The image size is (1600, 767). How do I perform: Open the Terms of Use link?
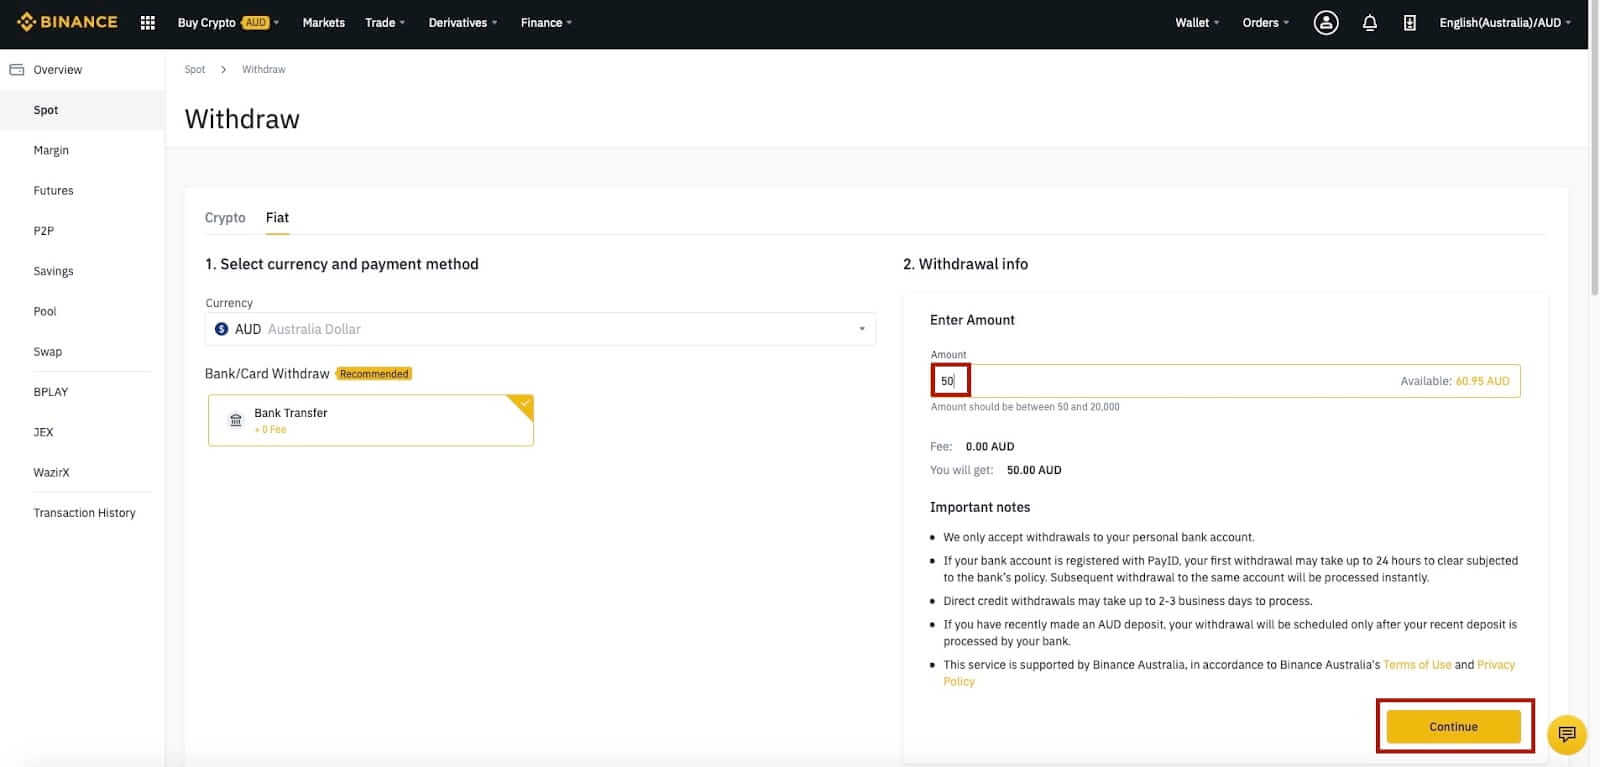click(1416, 665)
